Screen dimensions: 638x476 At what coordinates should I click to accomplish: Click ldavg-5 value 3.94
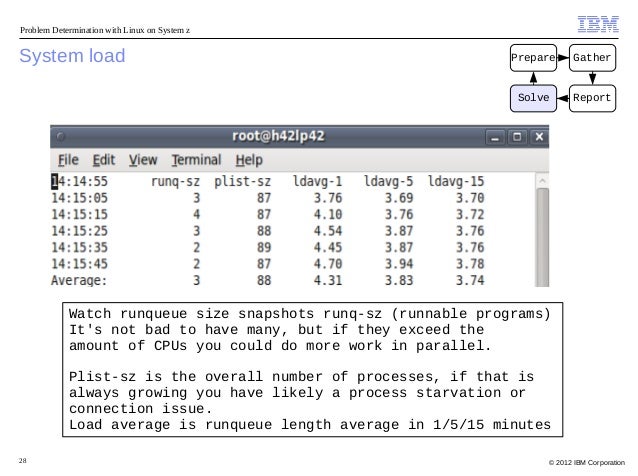coord(399,264)
